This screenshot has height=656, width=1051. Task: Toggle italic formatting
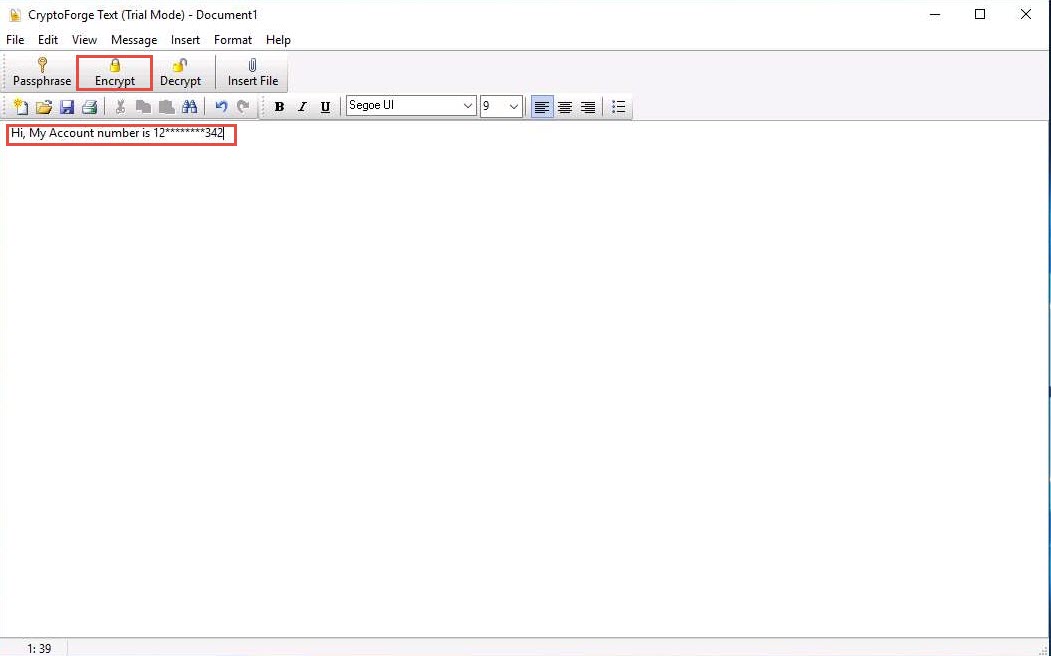point(302,107)
